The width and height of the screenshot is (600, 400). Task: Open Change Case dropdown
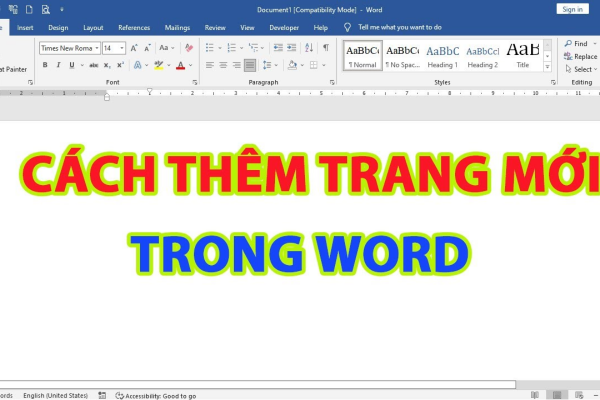point(166,48)
